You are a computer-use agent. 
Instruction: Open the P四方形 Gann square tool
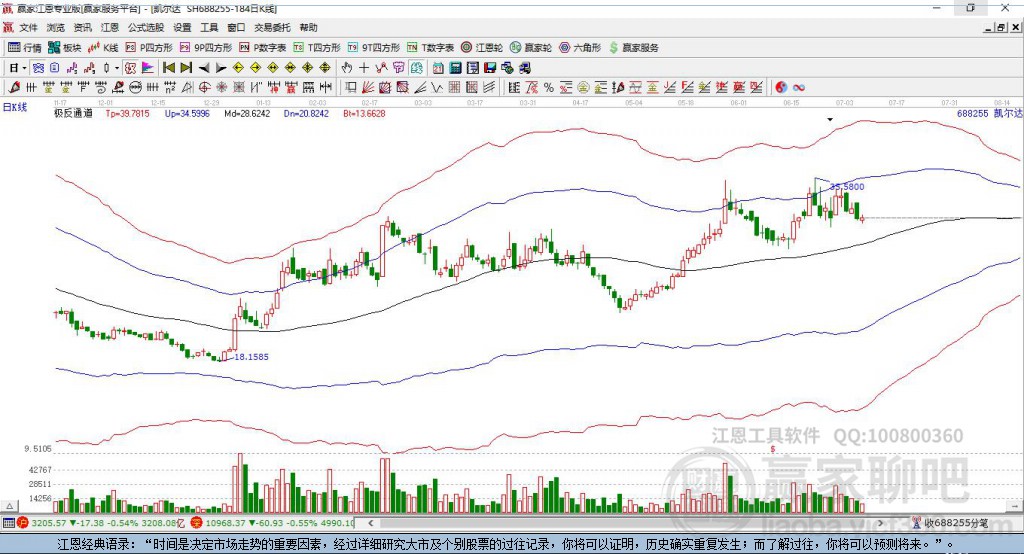pyautogui.click(x=149, y=48)
